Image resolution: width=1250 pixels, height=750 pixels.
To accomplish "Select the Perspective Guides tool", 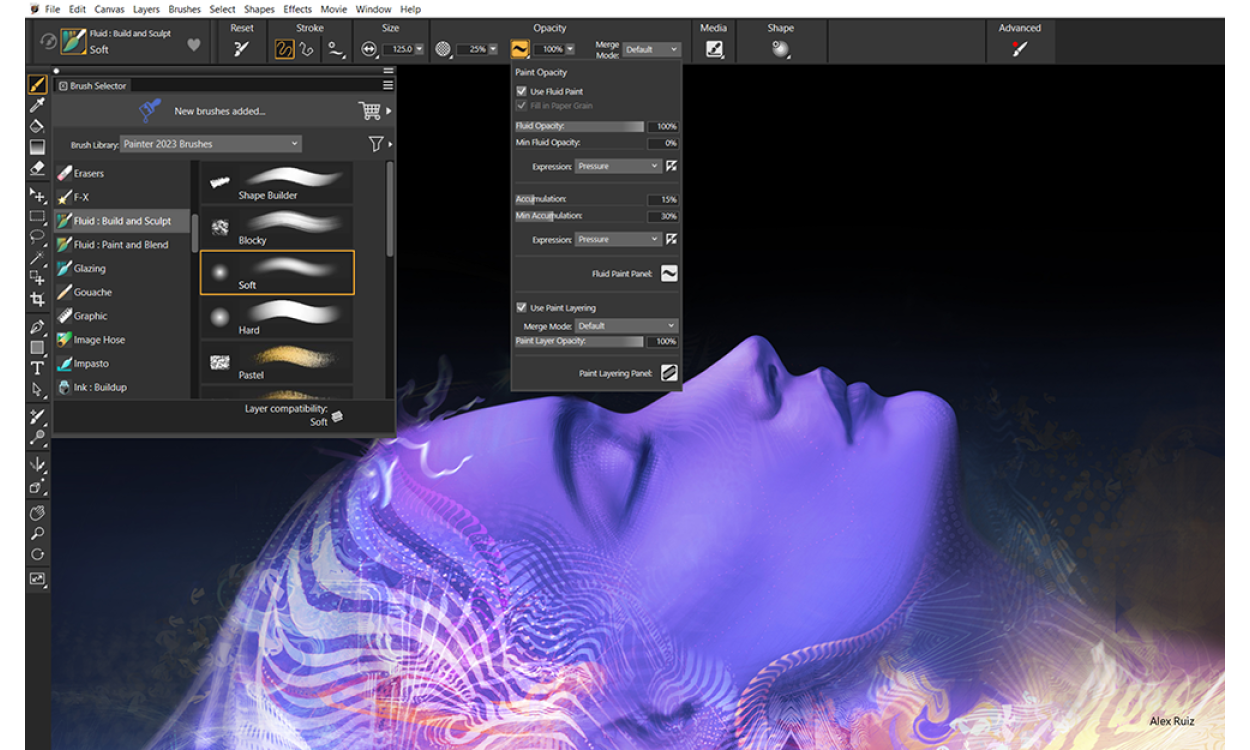I will click(37, 487).
